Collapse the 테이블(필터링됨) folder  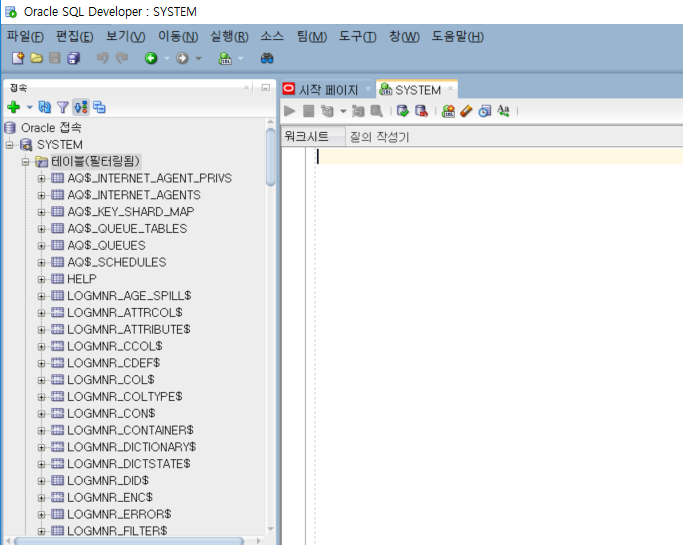click(x=25, y=162)
